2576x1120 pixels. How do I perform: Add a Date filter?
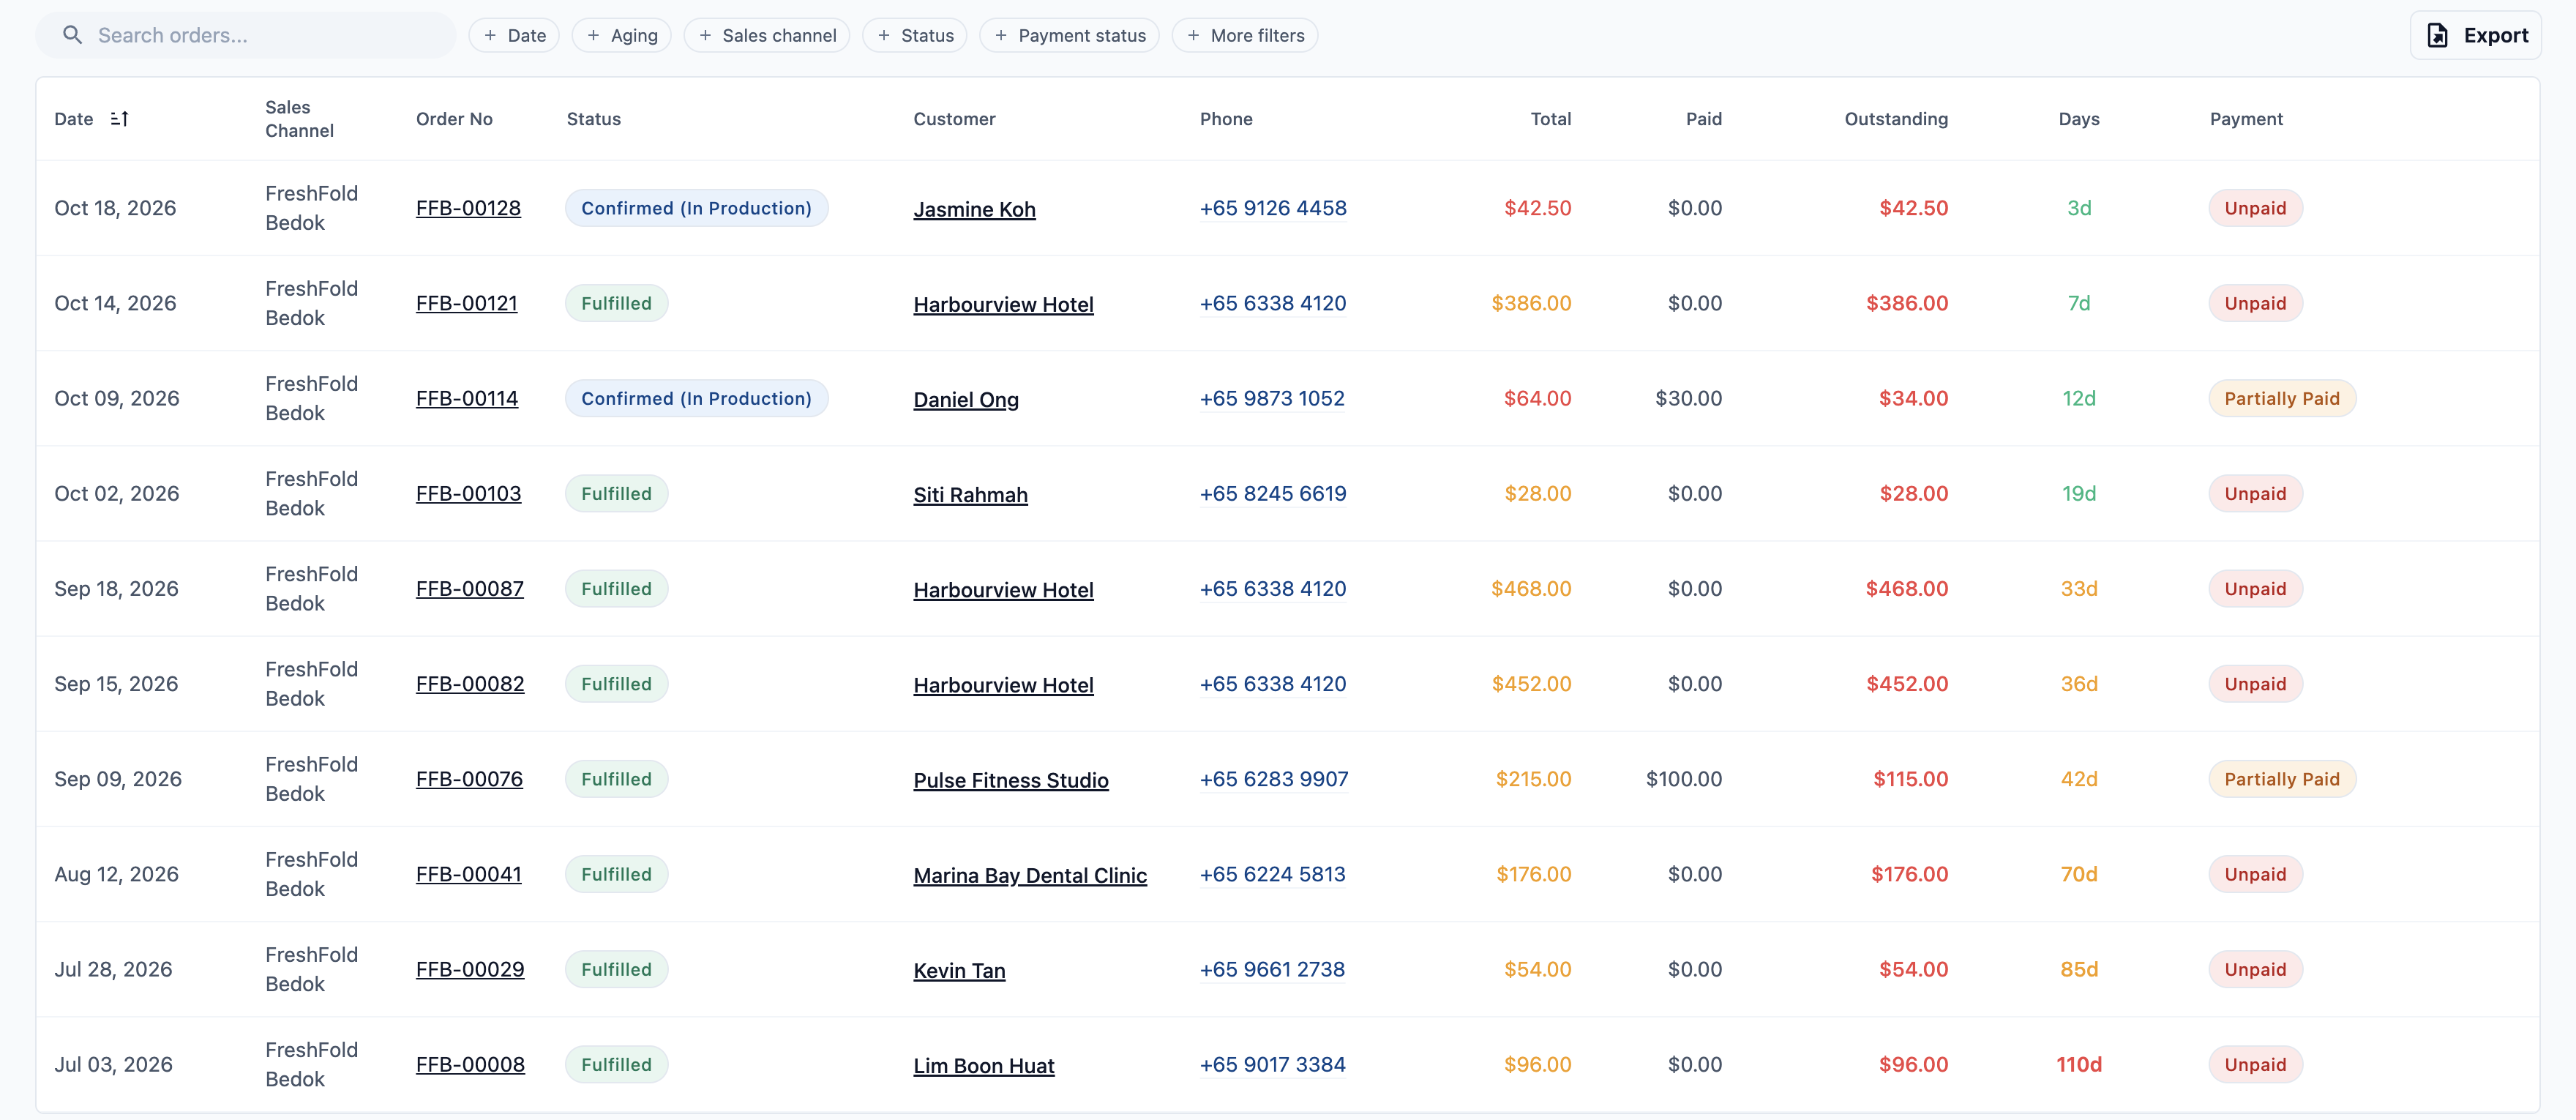[x=514, y=35]
